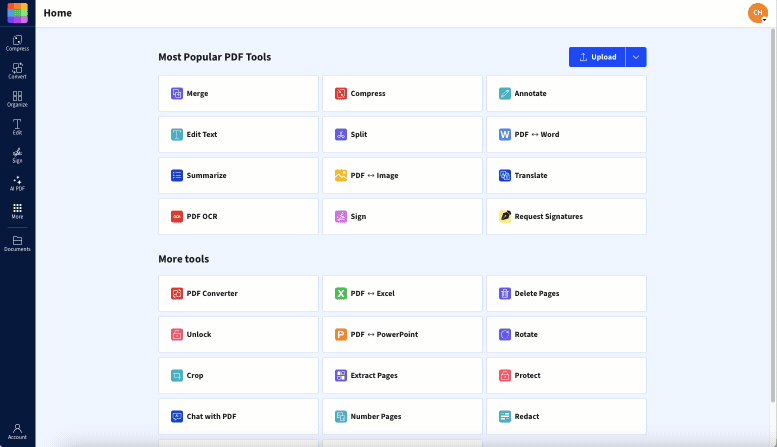The height and width of the screenshot is (447, 777).
Task: Open the Merge tool card
Action: pyautogui.click(x=238, y=94)
